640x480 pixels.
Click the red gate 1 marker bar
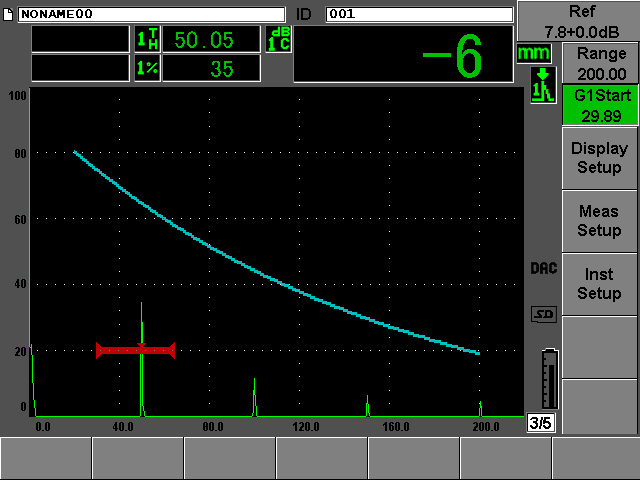pos(135,350)
